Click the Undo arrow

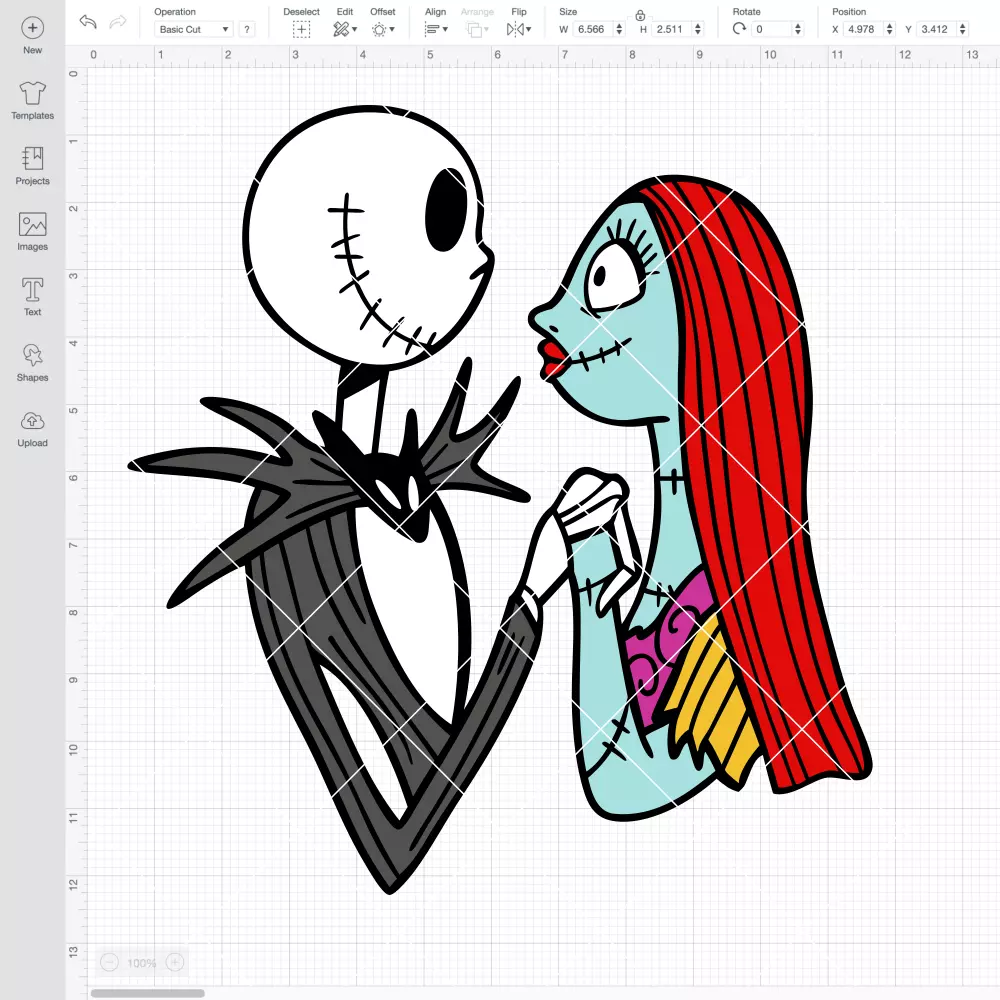point(88,22)
